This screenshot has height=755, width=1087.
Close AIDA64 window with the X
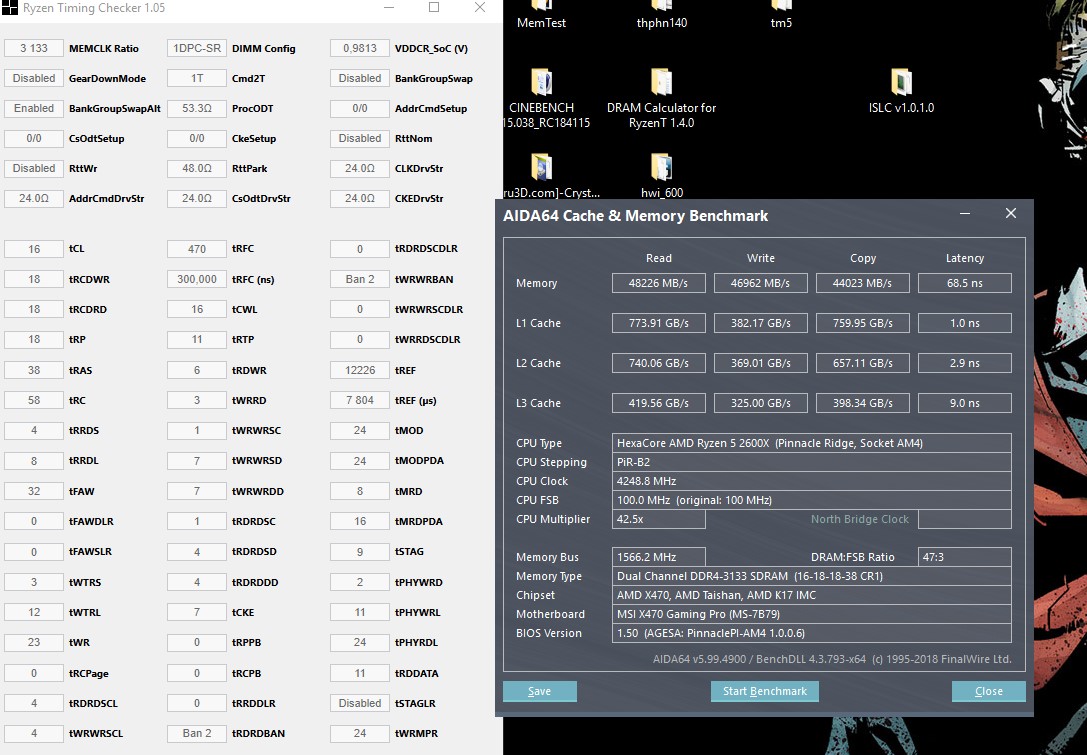pyautogui.click(x=1011, y=214)
